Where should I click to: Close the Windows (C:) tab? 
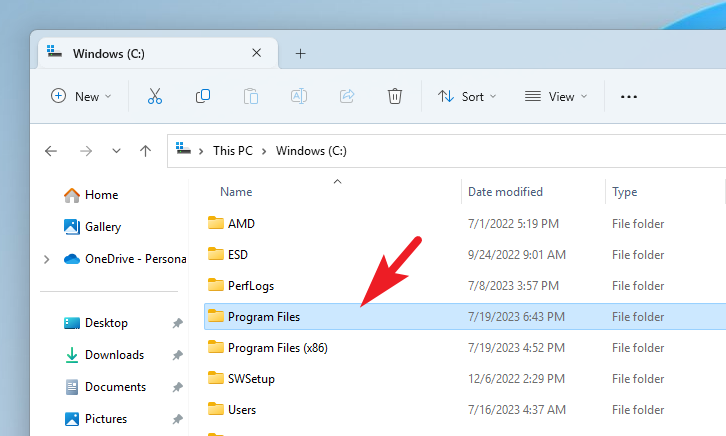(x=257, y=53)
